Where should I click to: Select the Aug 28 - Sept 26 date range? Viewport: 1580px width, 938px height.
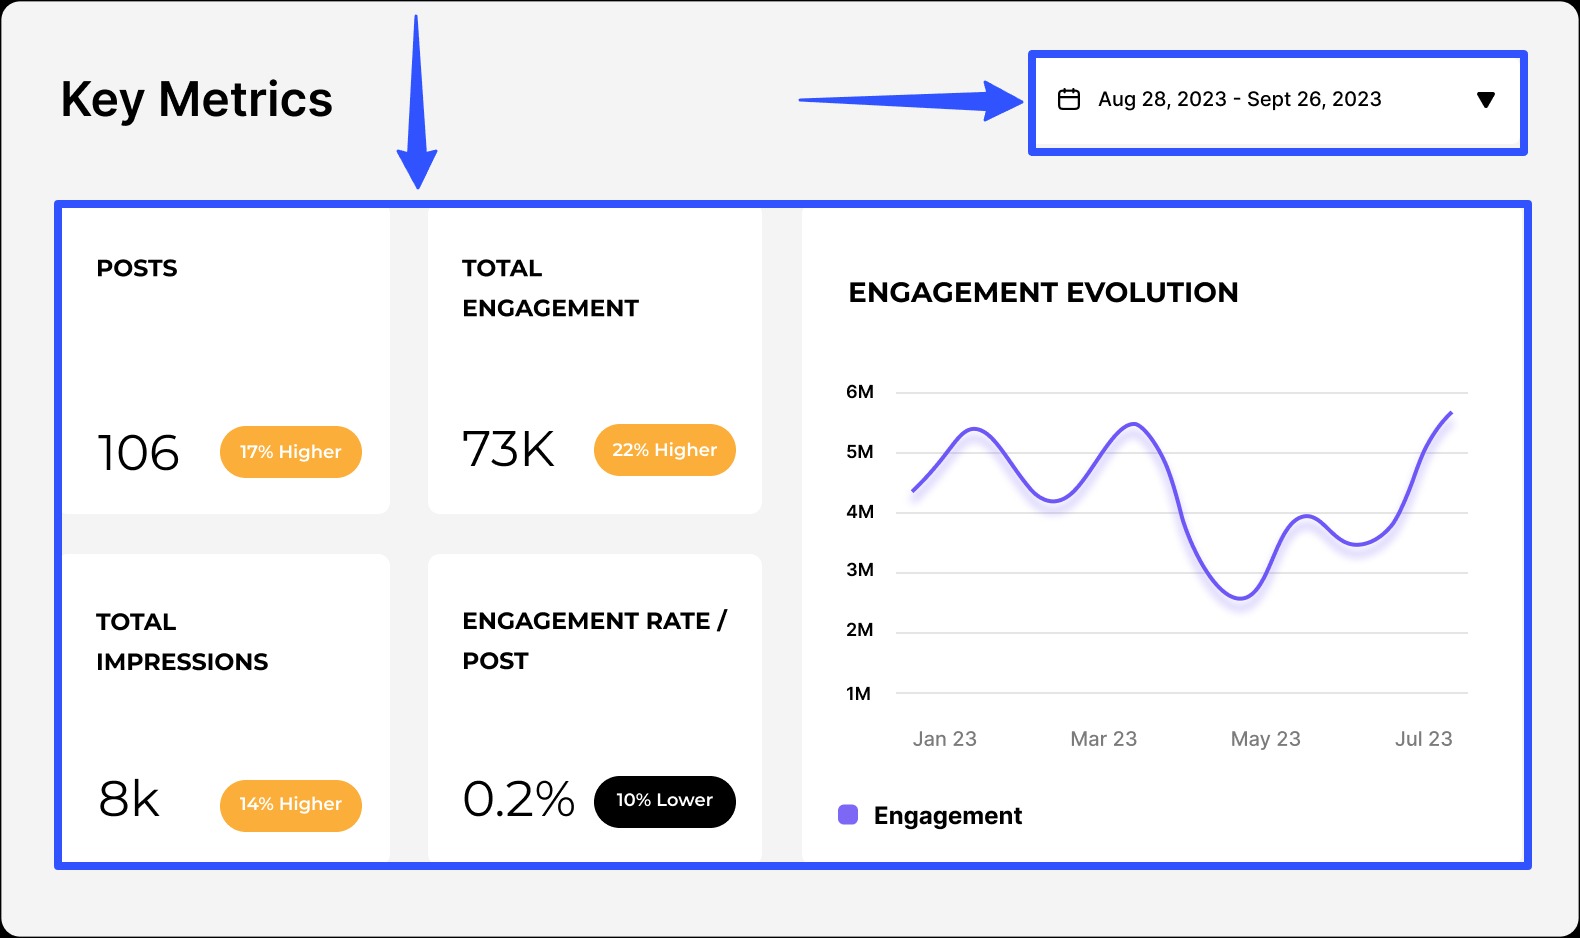click(x=1239, y=99)
